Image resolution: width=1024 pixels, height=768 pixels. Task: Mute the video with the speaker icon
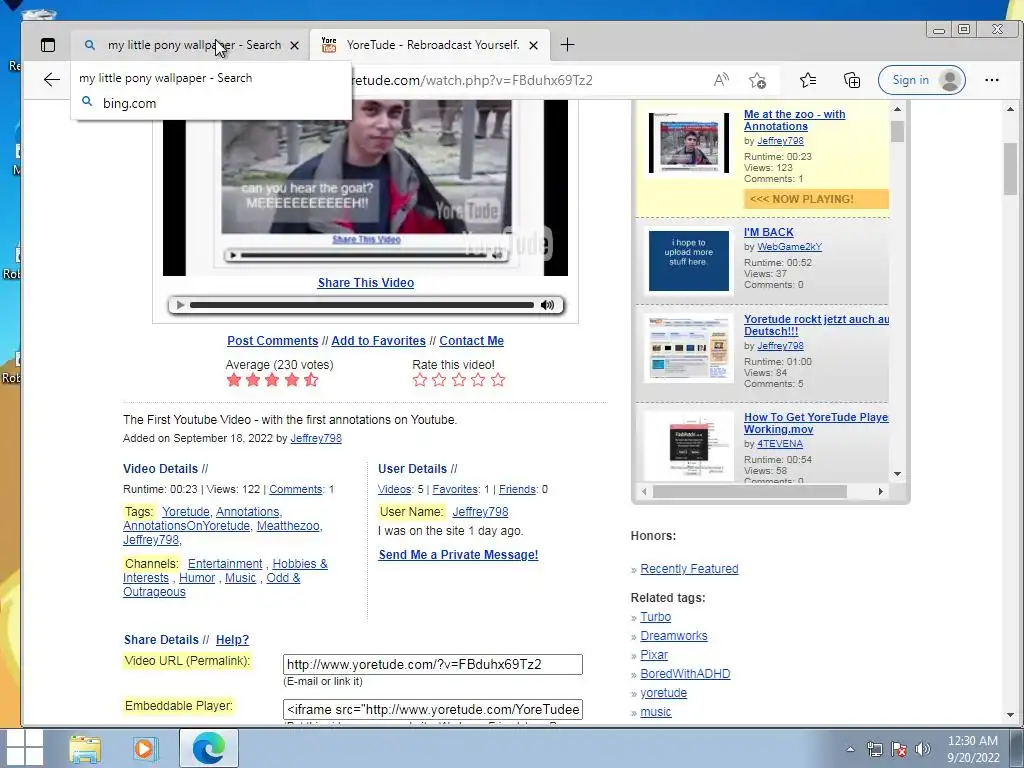point(547,305)
